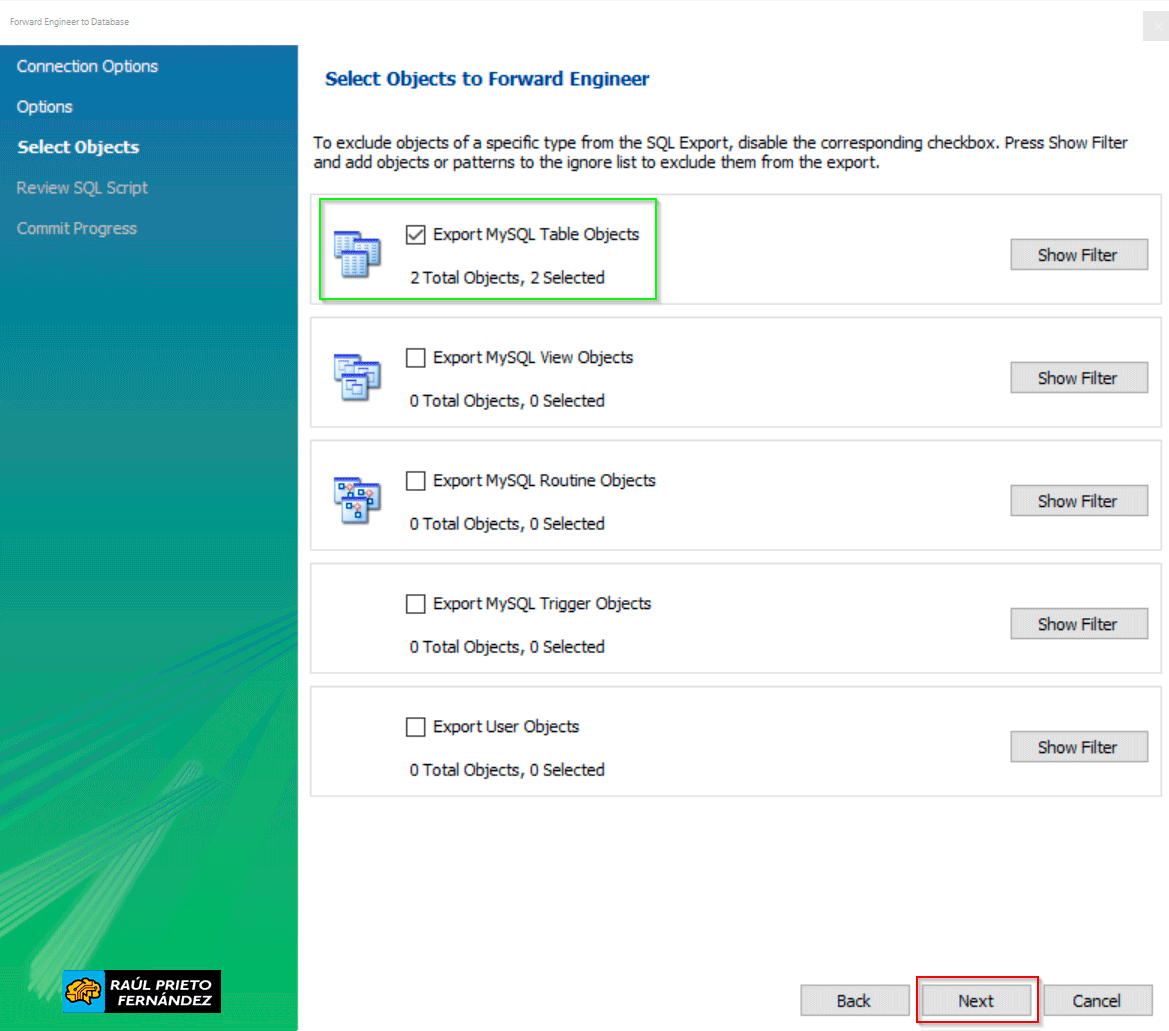Enable Export MySQL View Objects checkbox
1169x1031 pixels.
point(416,358)
